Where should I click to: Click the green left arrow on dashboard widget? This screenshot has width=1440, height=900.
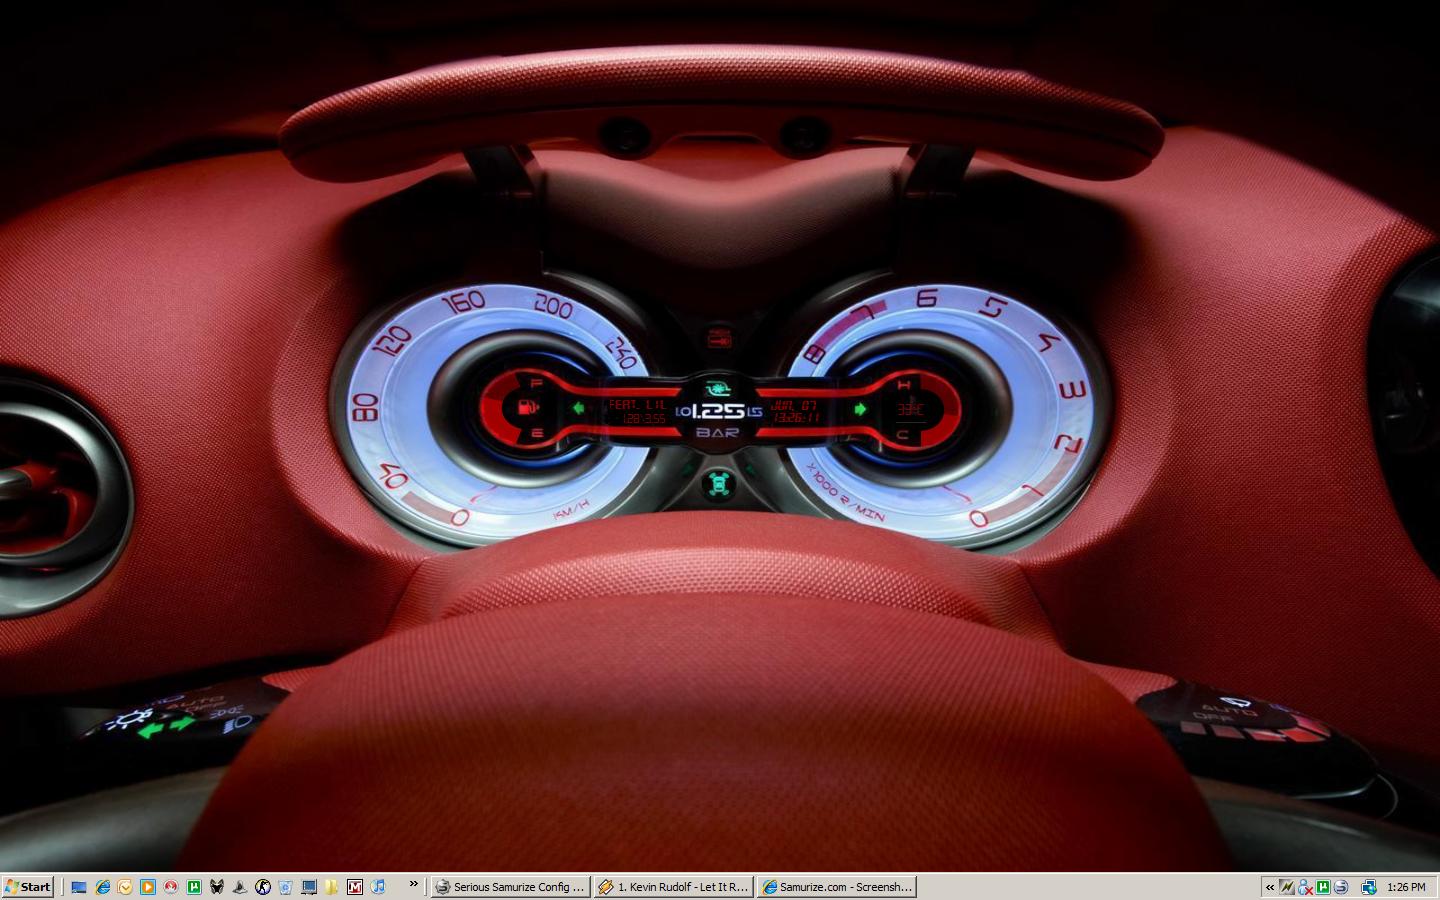point(577,408)
